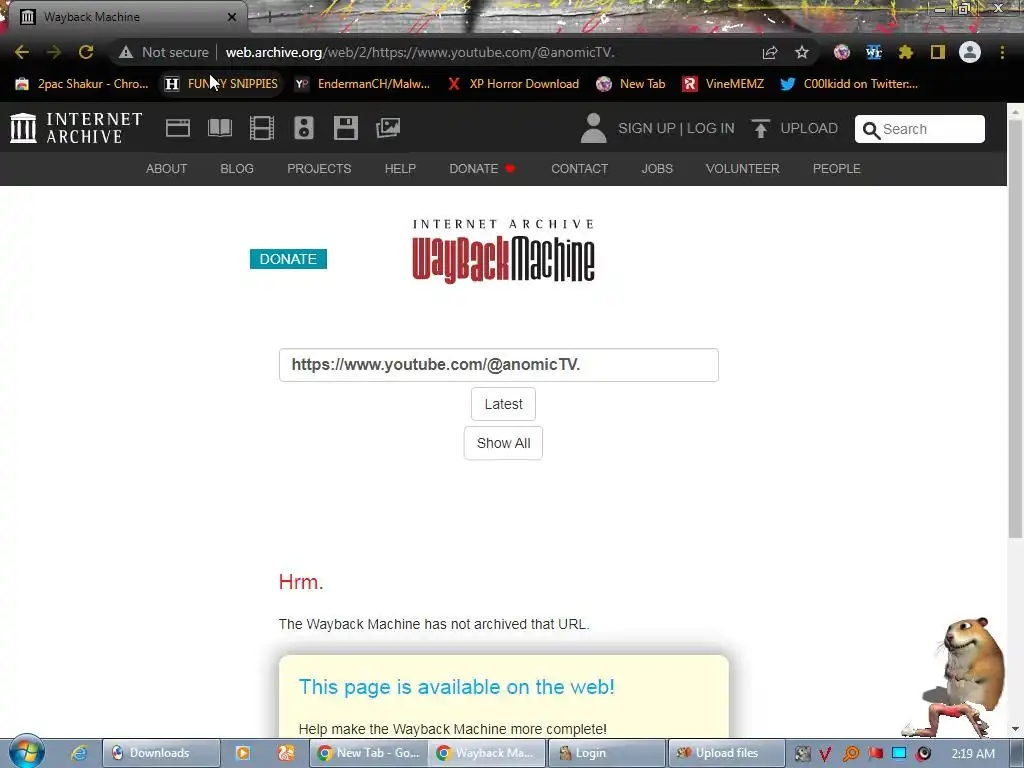This screenshot has height=768, width=1024.
Task: Open the BLOG menu item
Action: pos(237,168)
